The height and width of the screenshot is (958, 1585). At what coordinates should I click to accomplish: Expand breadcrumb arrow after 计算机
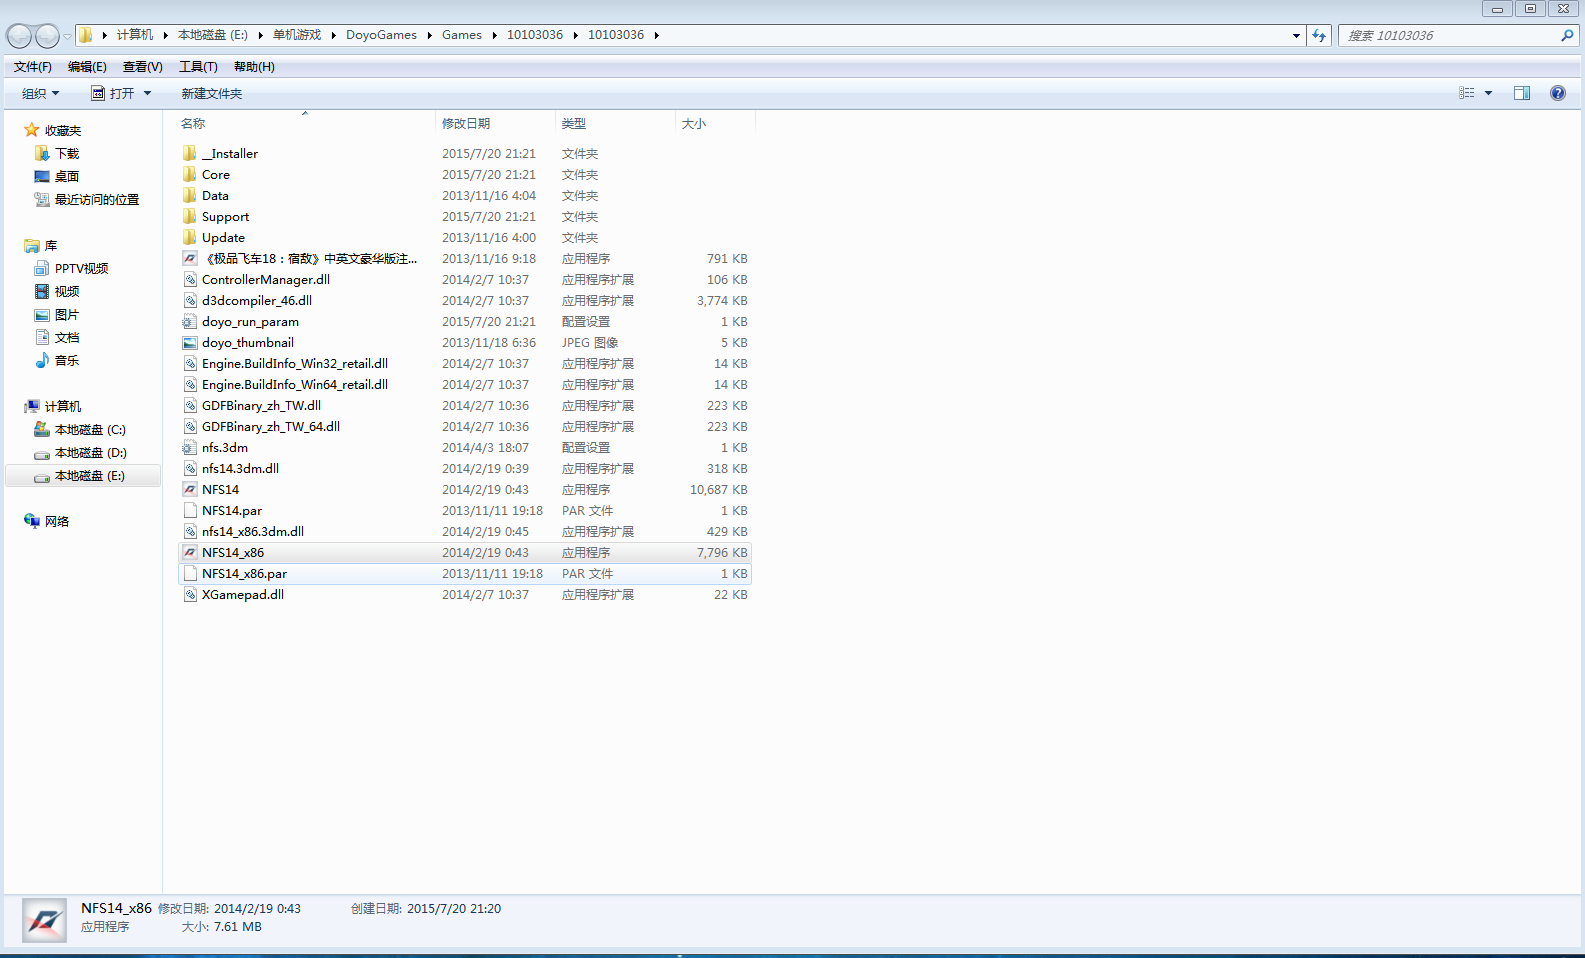click(x=165, y=35)
